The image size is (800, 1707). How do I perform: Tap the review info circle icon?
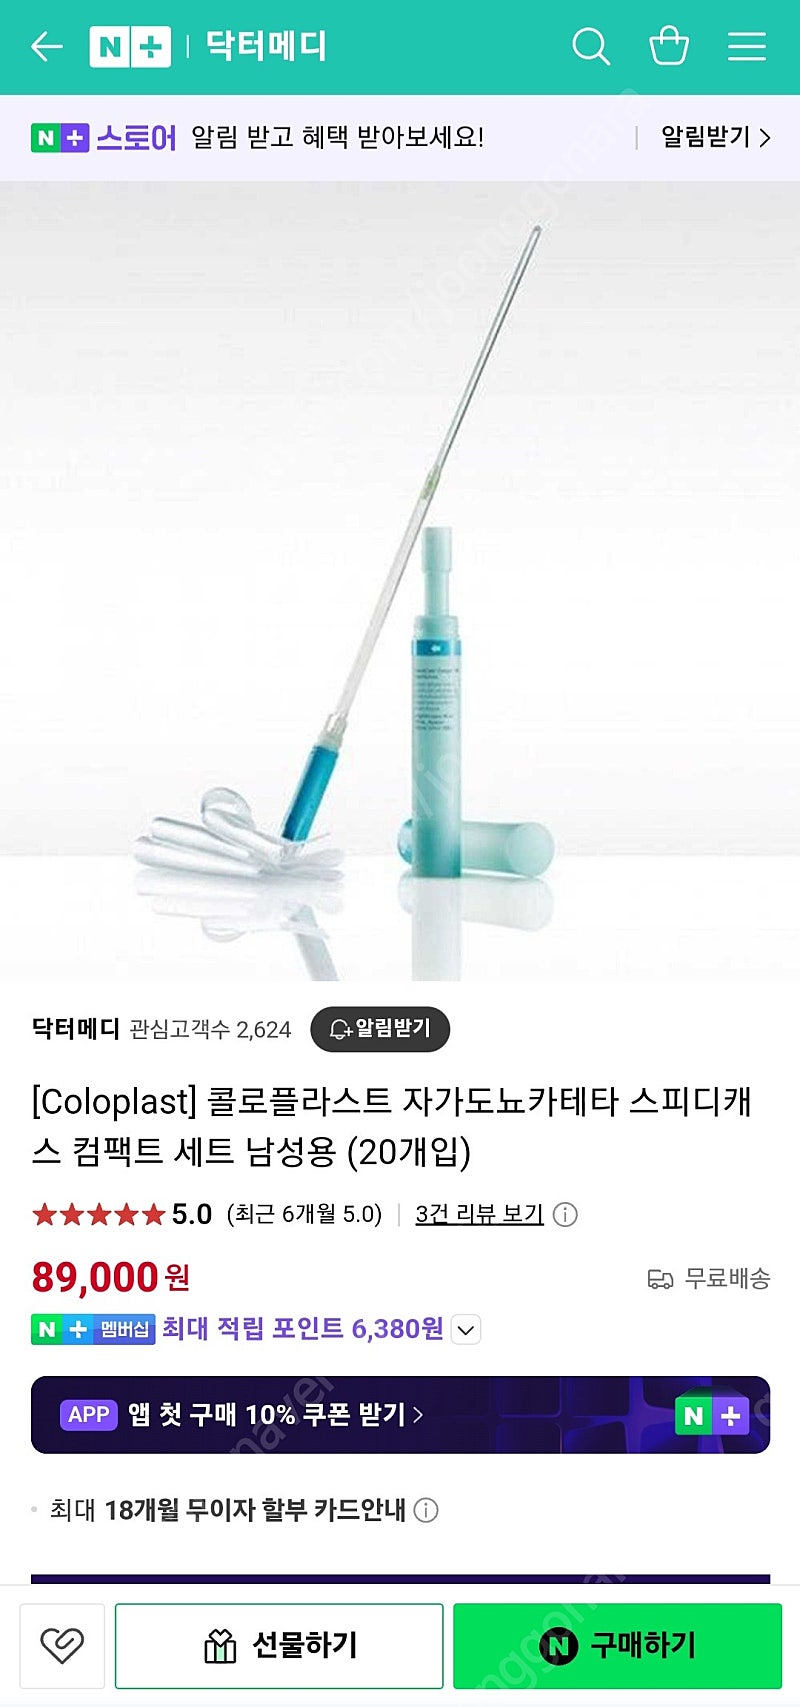click(x=565, y=1214)
